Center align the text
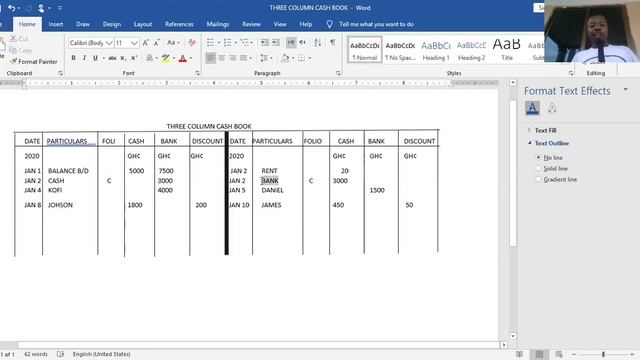The height and width of the screenshot is (360, 640). pos(222,58)
